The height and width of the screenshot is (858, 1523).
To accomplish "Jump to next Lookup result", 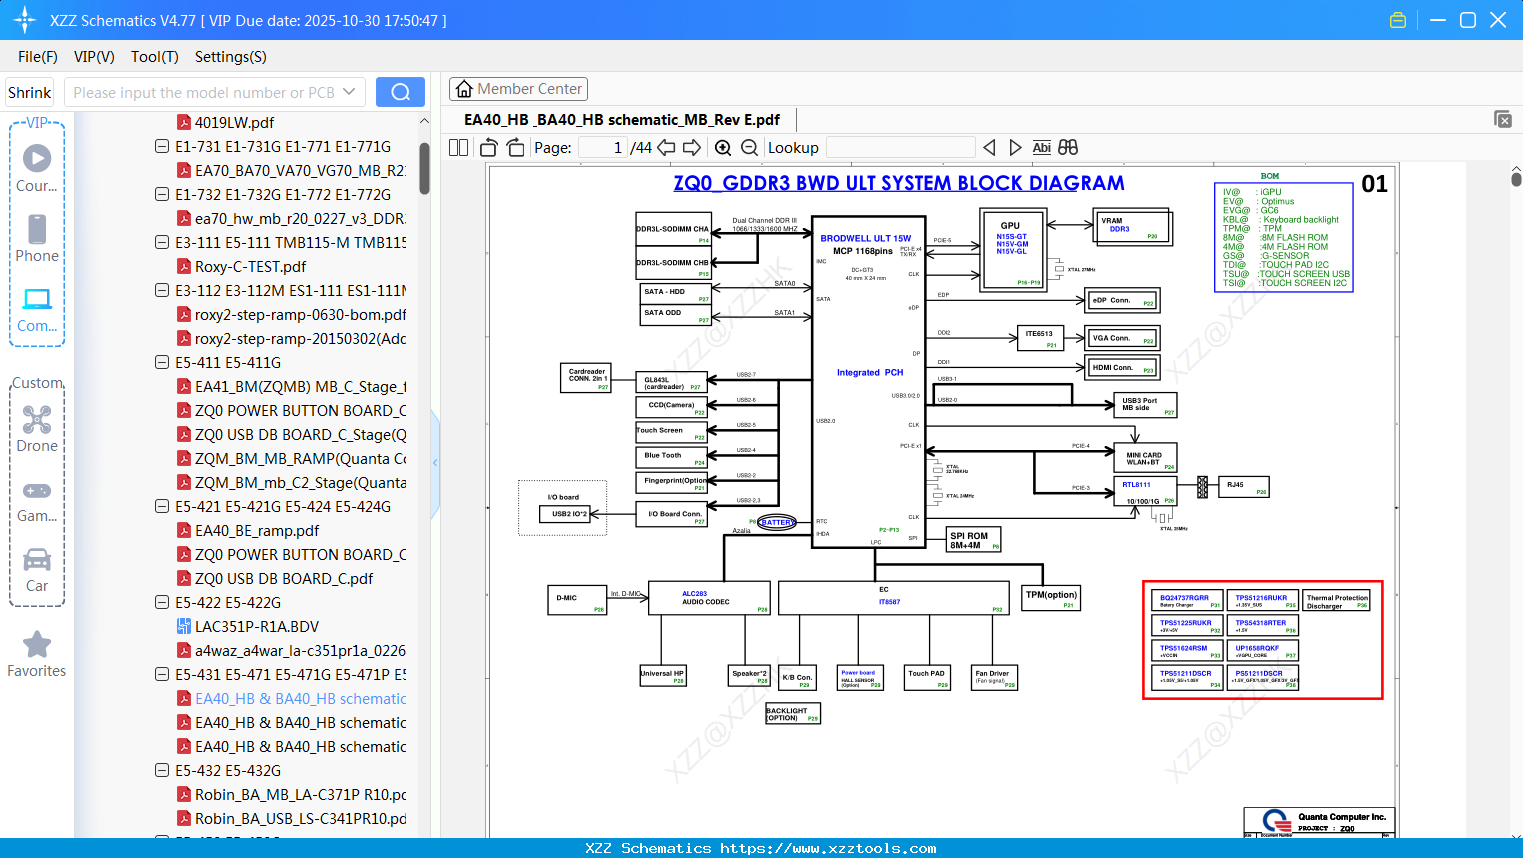I will point(1015,148).
